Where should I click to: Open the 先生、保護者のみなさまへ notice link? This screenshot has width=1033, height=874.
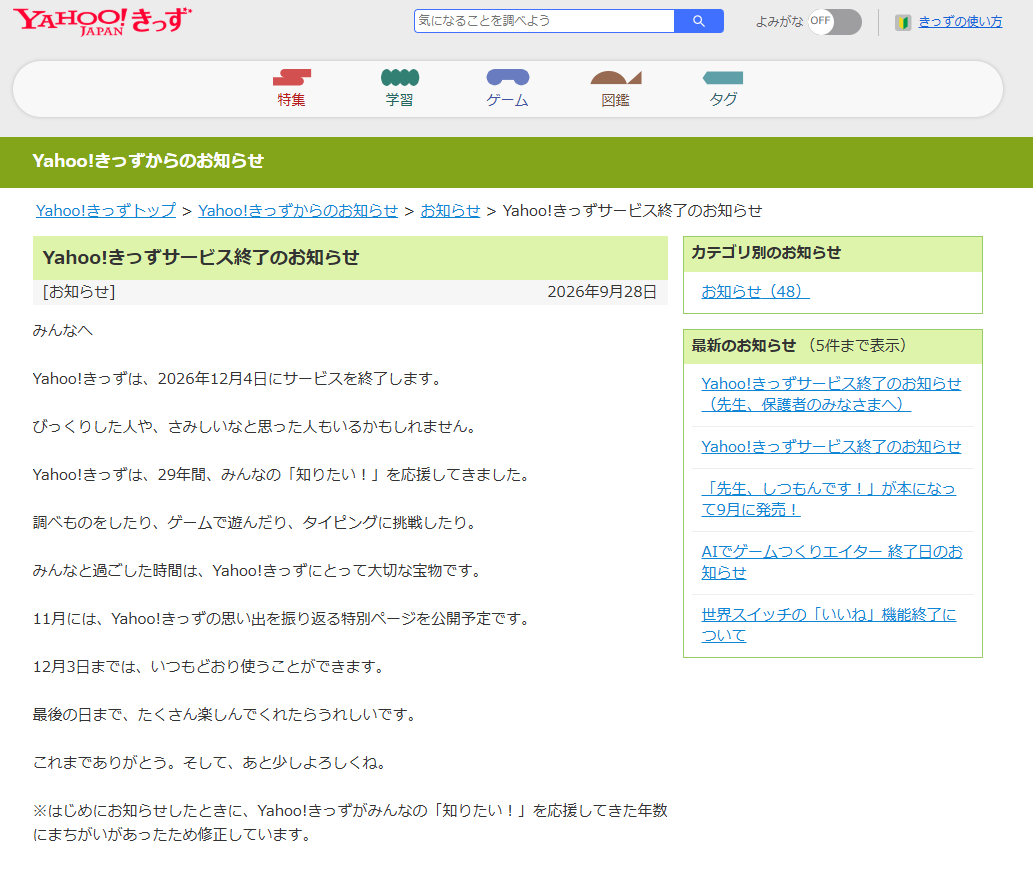click(831, 394)
